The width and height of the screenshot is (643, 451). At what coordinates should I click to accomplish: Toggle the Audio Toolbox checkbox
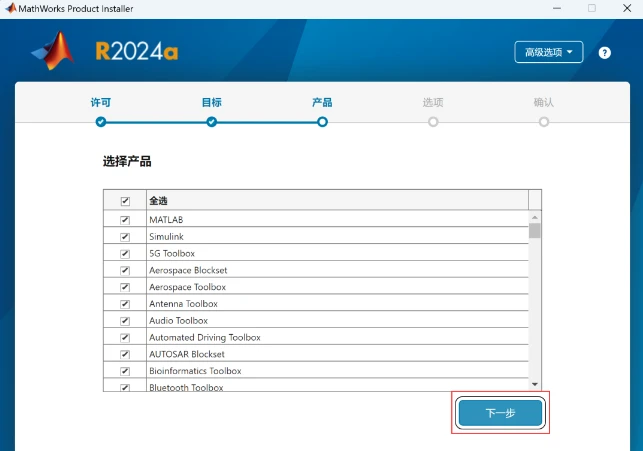[x=125, y=321]
